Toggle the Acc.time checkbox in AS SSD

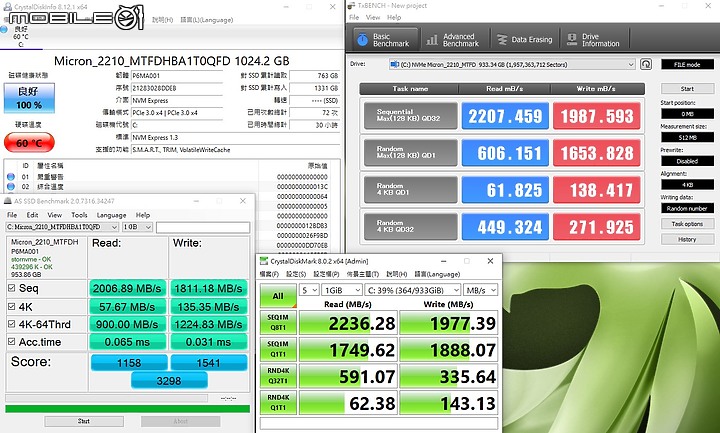11,342
